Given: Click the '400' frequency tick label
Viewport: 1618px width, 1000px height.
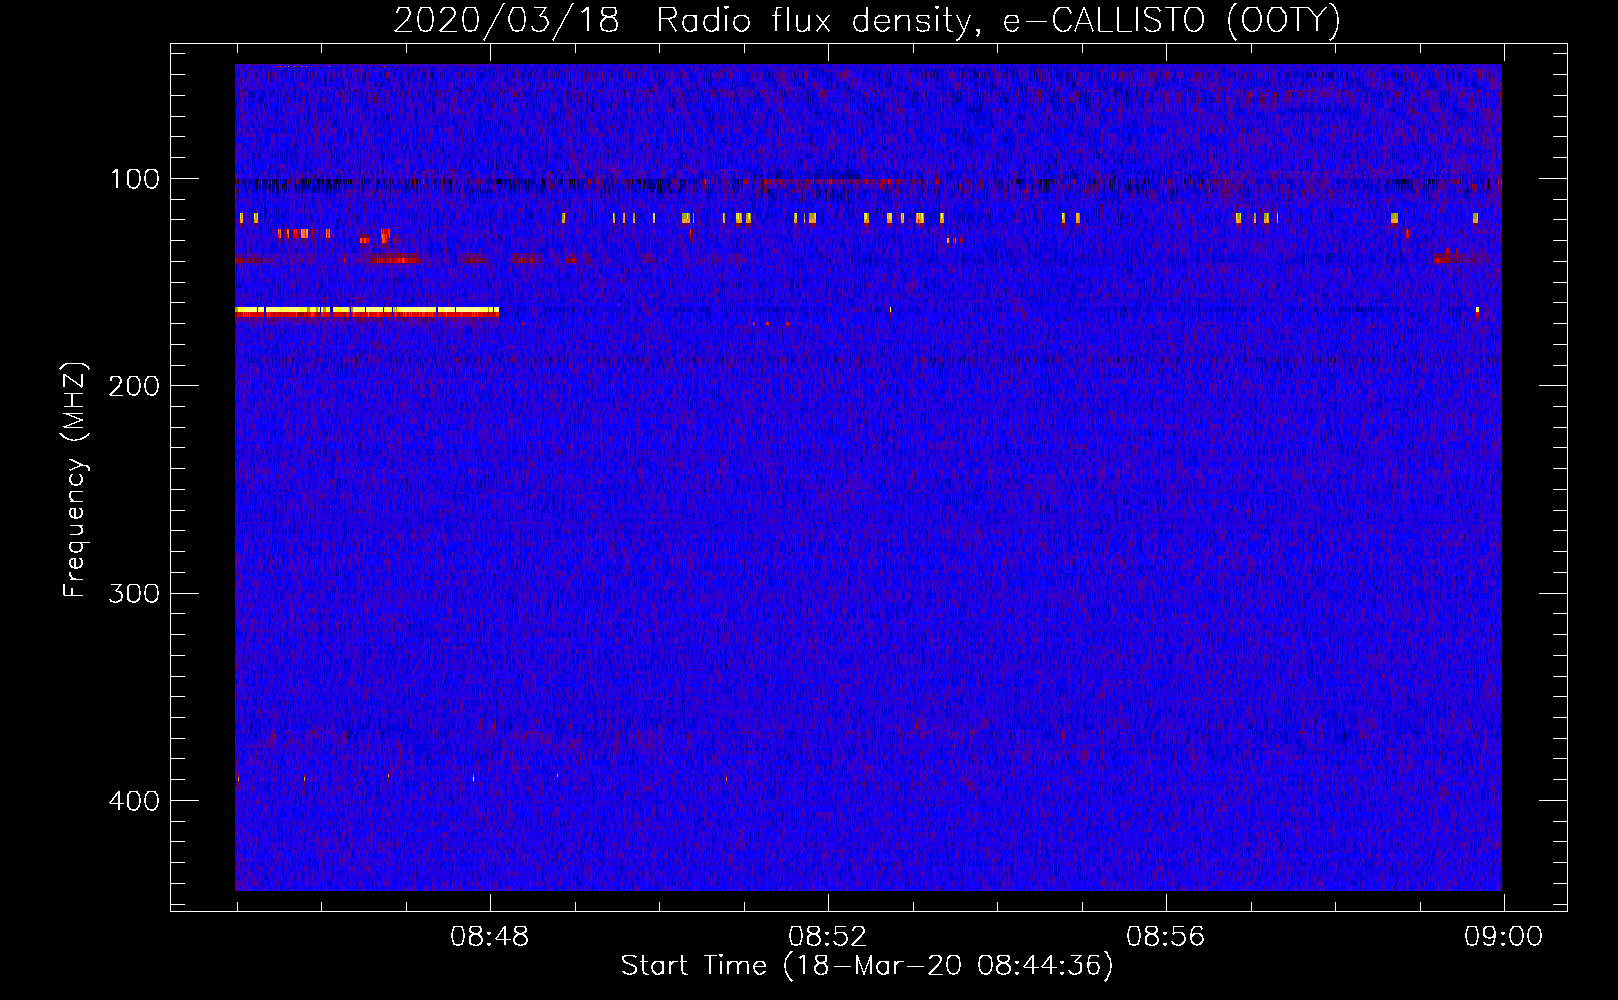Looking at the screenshot, I should [x=135, y=801].
